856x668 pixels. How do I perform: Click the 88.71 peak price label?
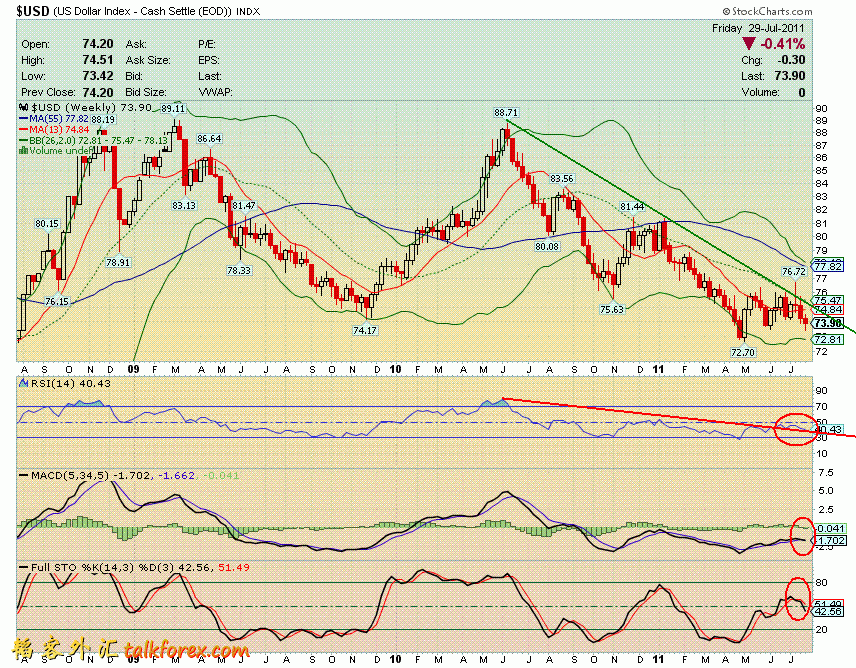[x=506, y=113]
